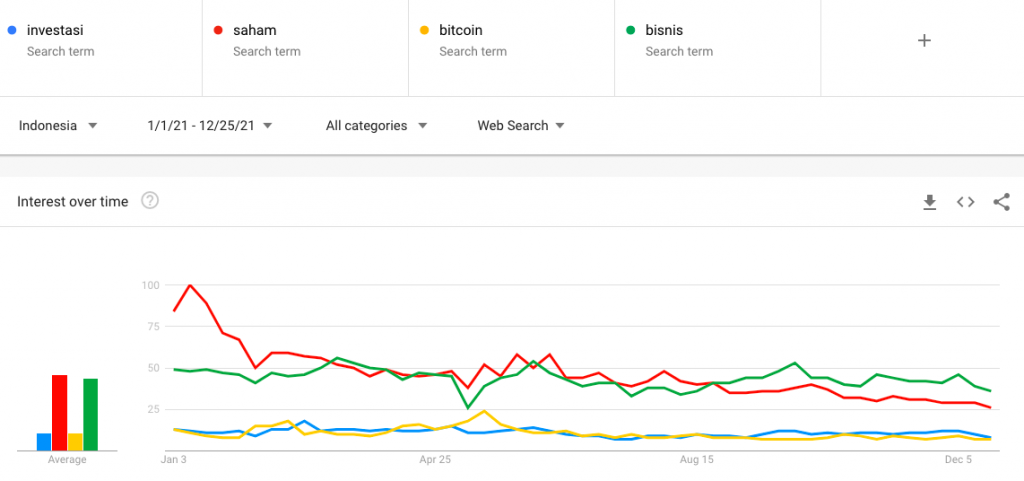
Task: Click the red saham average bar
Action: click(x=59, y=413)
